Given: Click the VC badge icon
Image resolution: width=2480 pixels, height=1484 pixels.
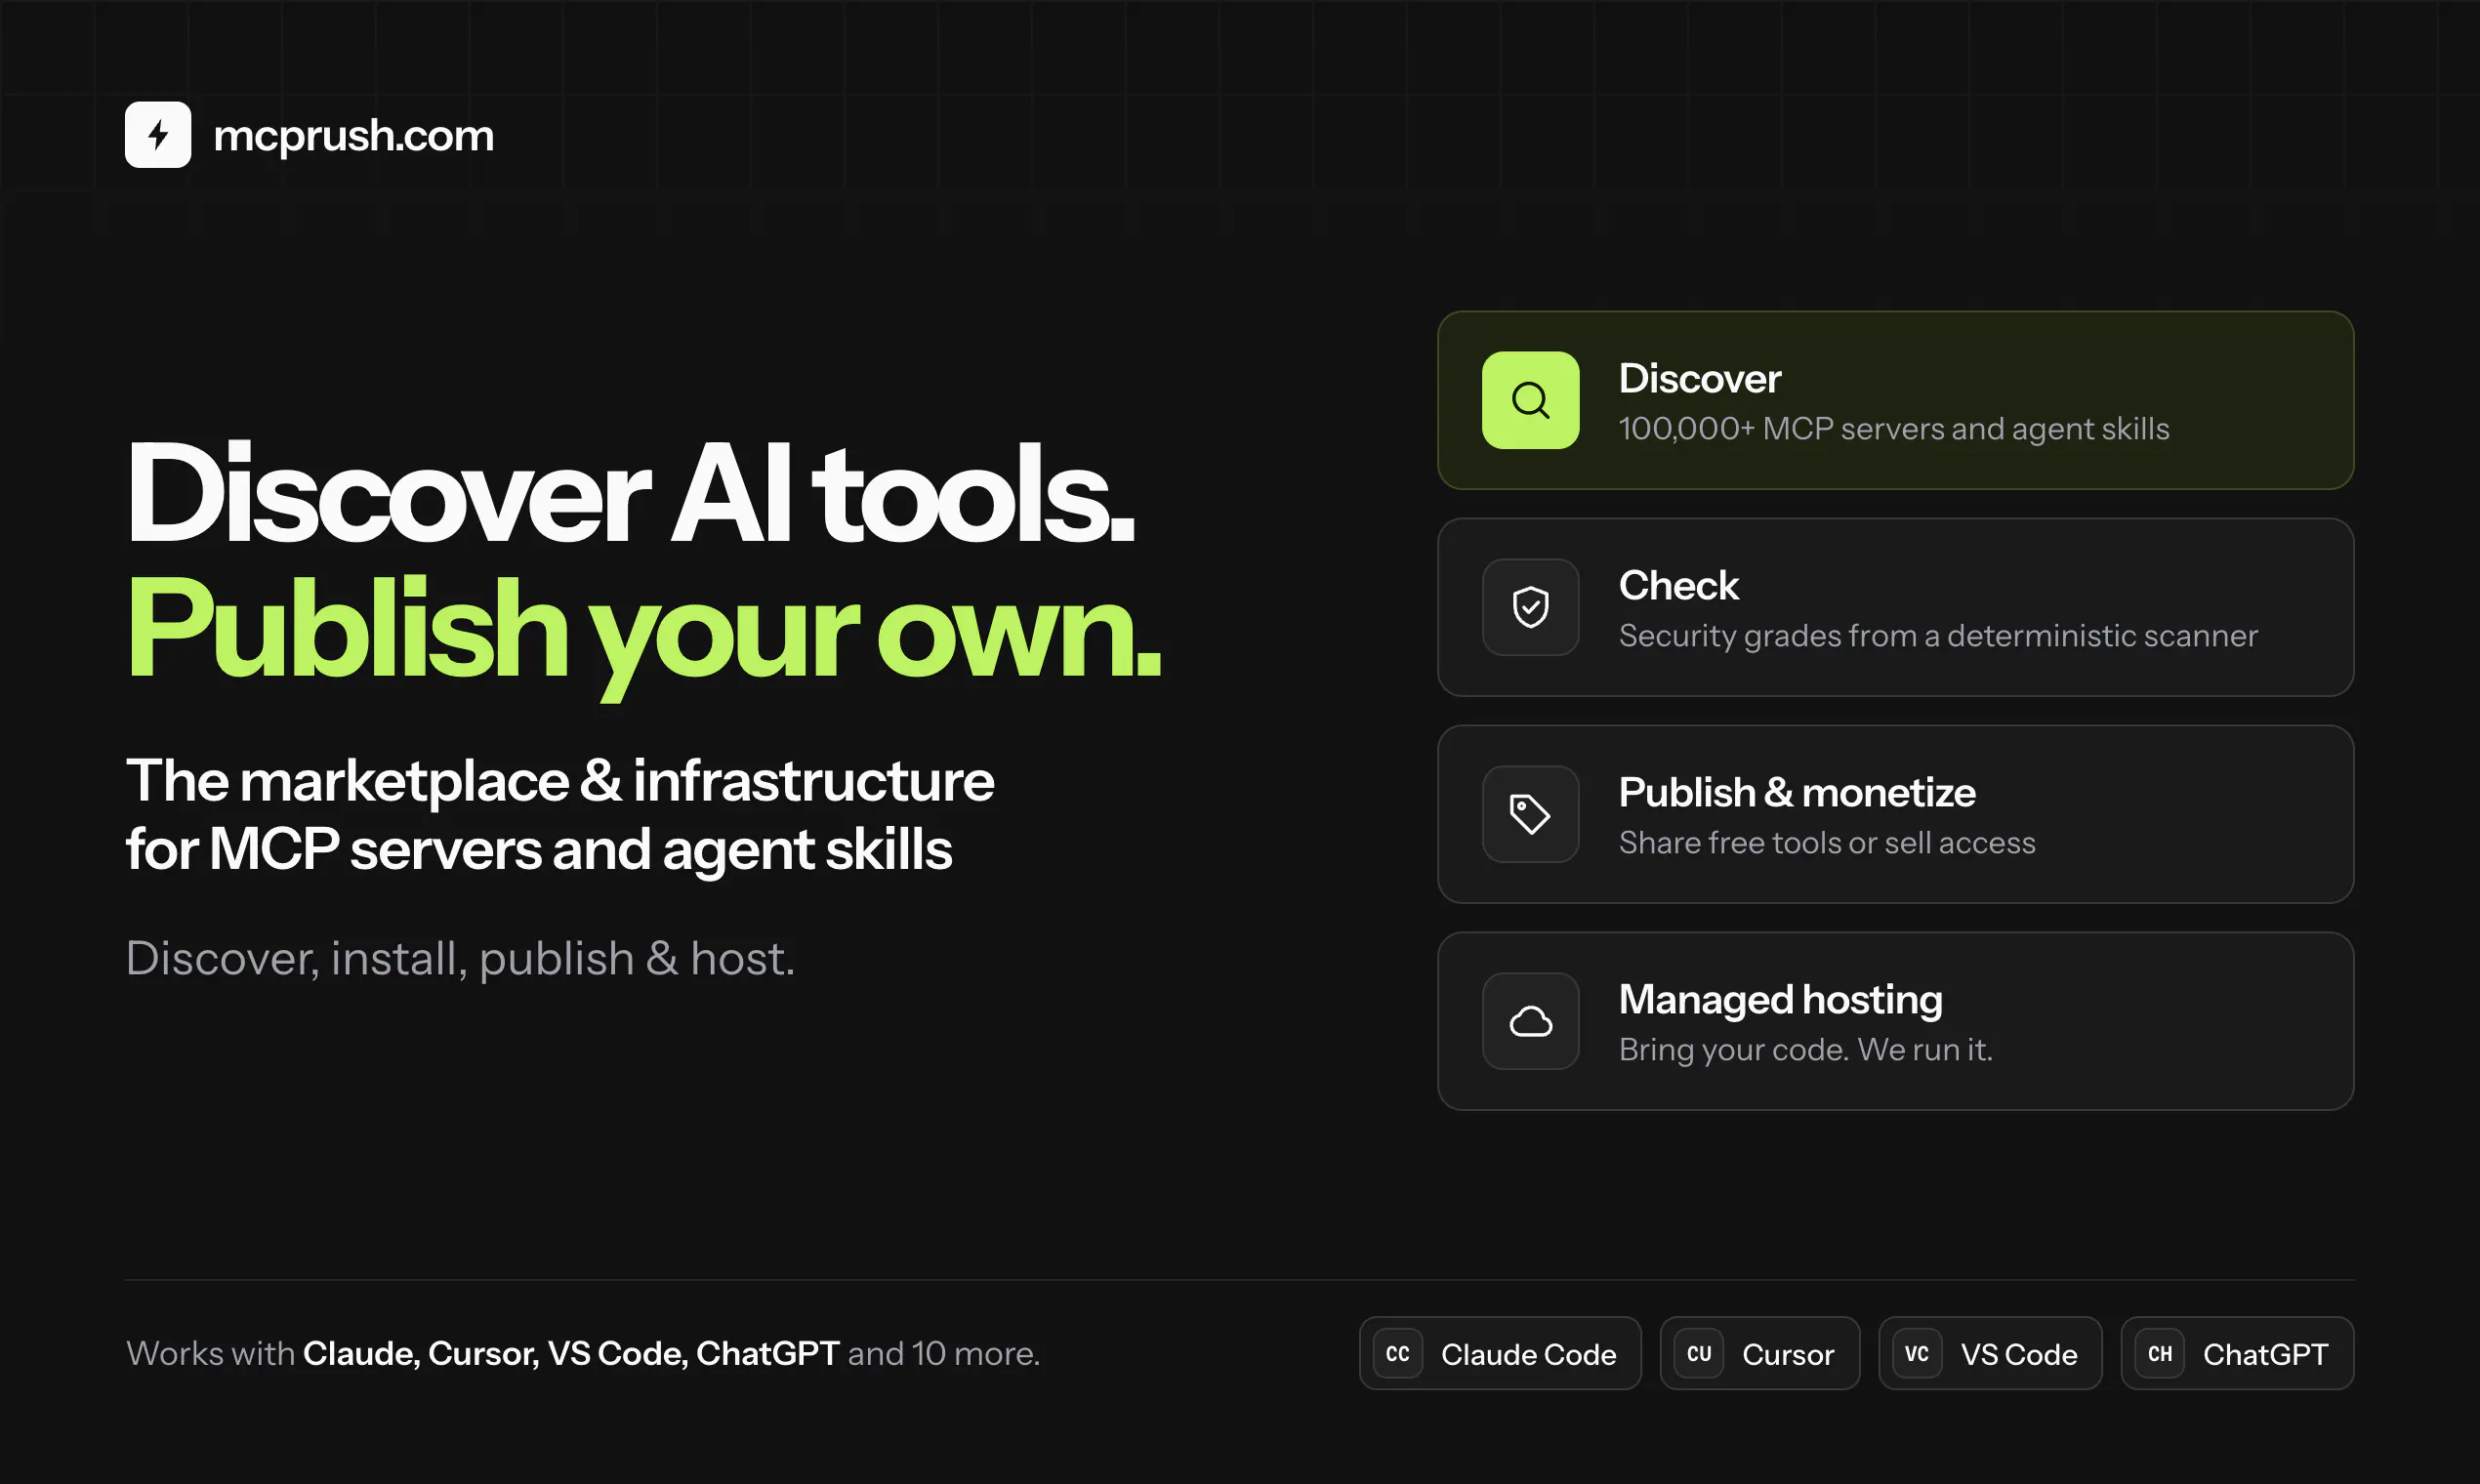Looking at the screenshot, I should pyautogui.click(x=1916, y=1354).
